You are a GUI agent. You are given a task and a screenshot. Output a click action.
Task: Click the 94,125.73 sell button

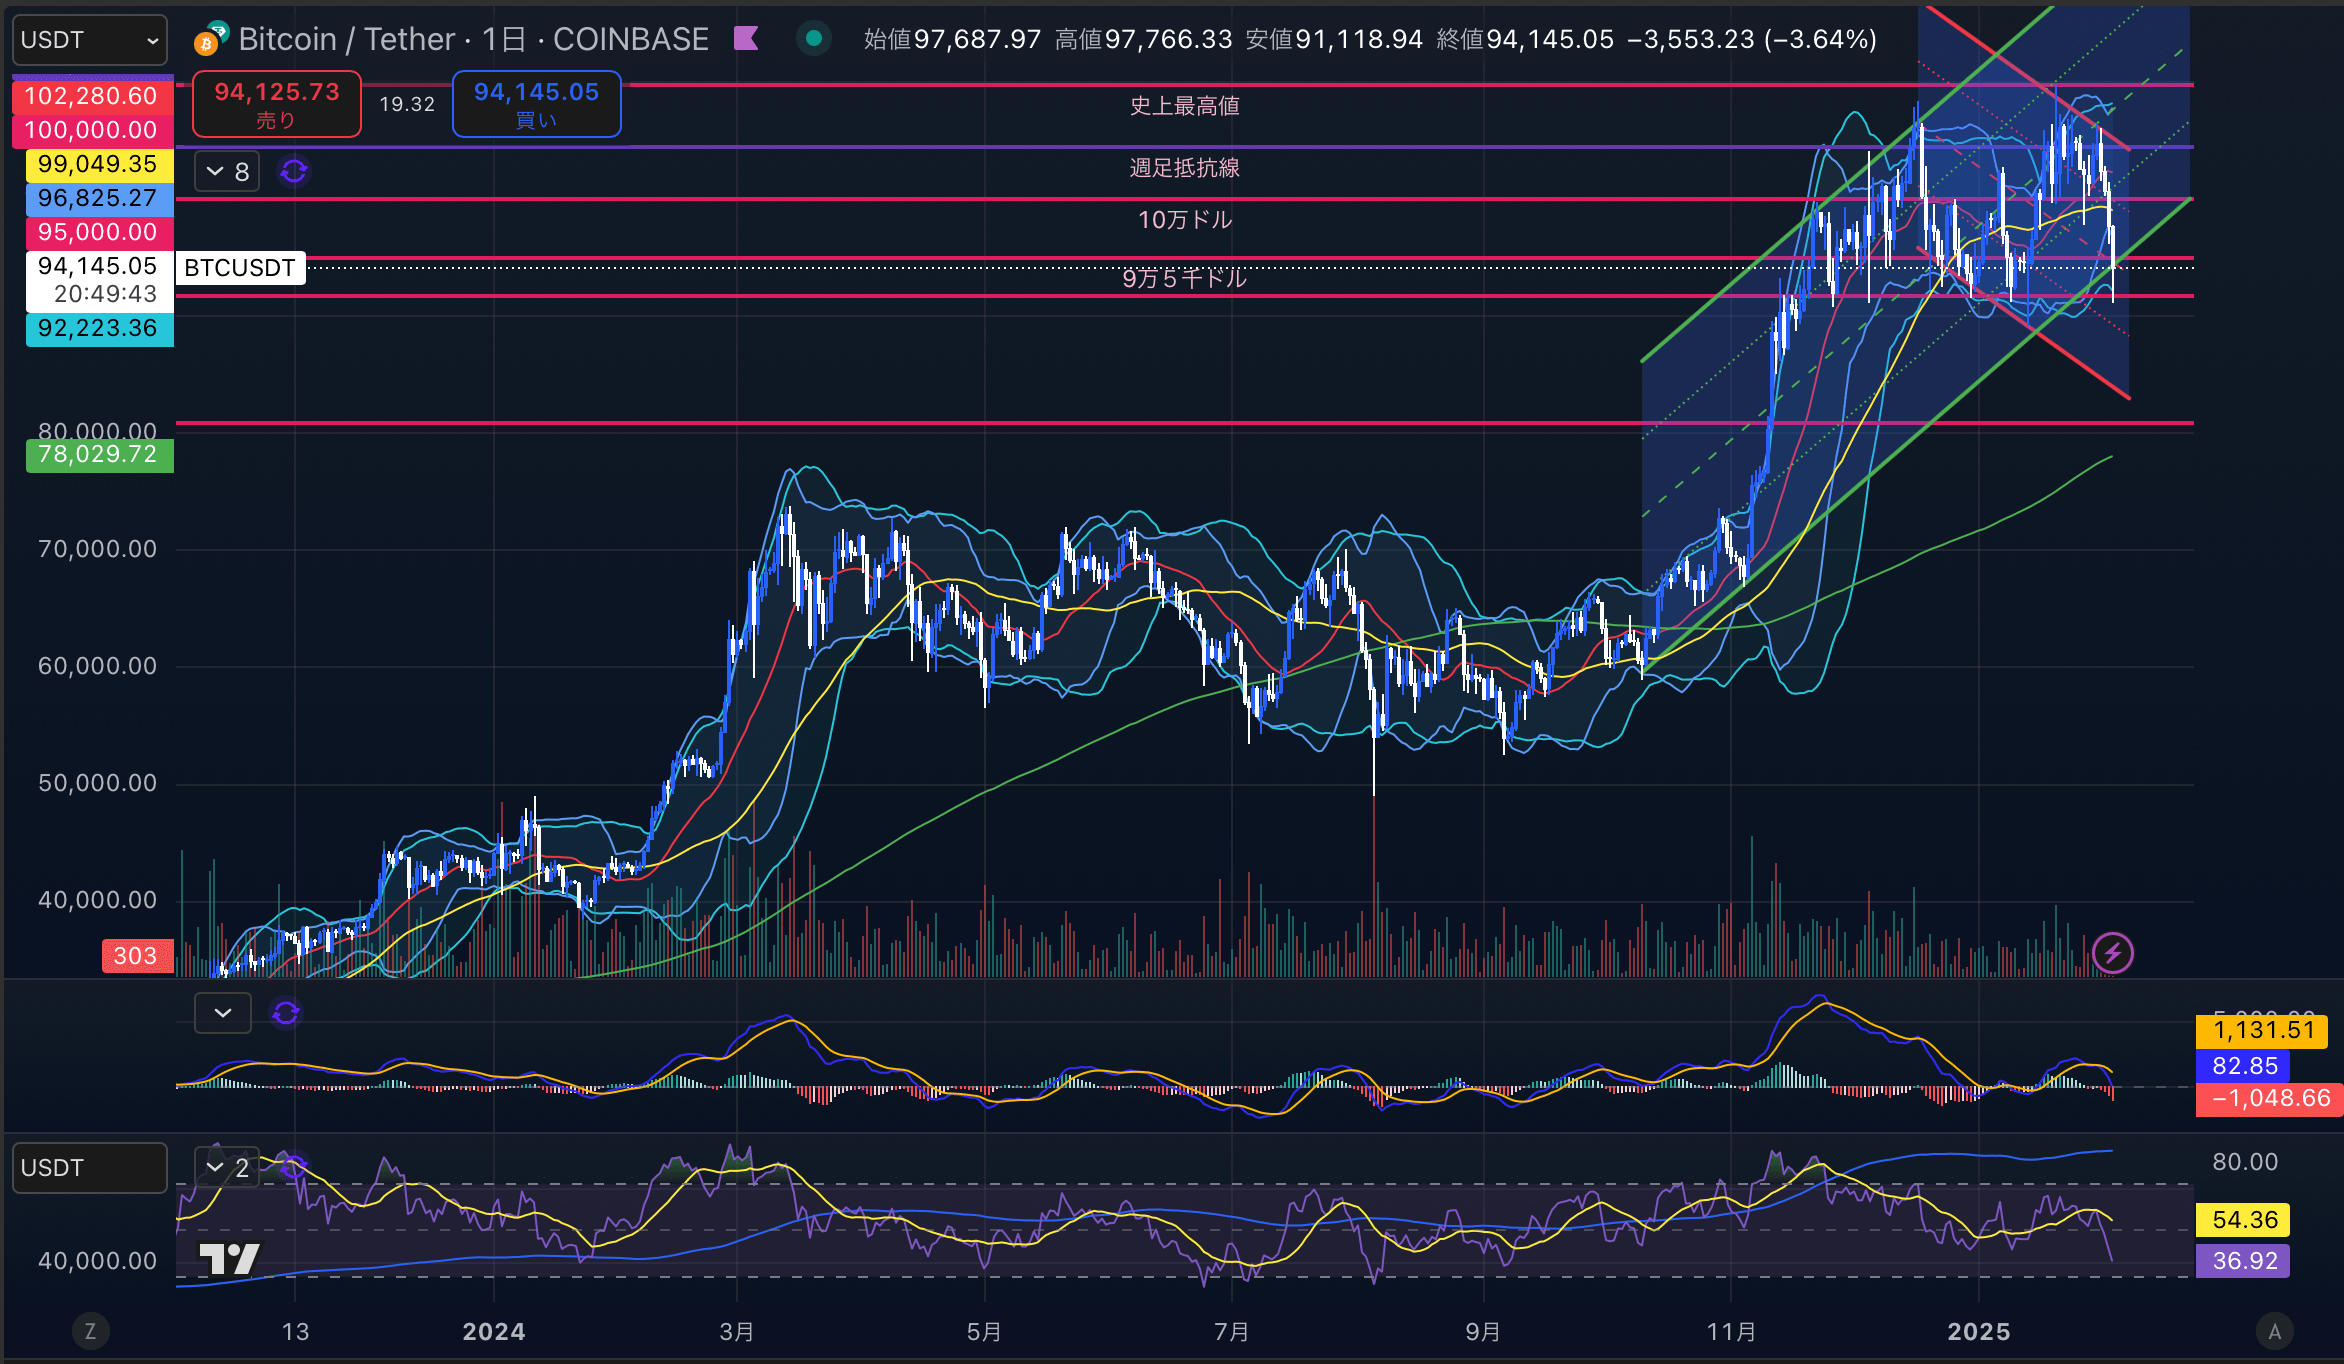click(277, 104)
